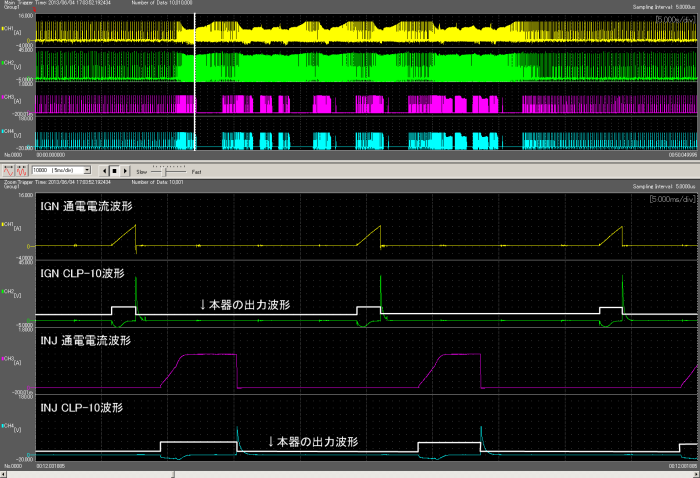Click the Main Trigger Time header text
The image size is (700, 478).
[x=58, y=3]
